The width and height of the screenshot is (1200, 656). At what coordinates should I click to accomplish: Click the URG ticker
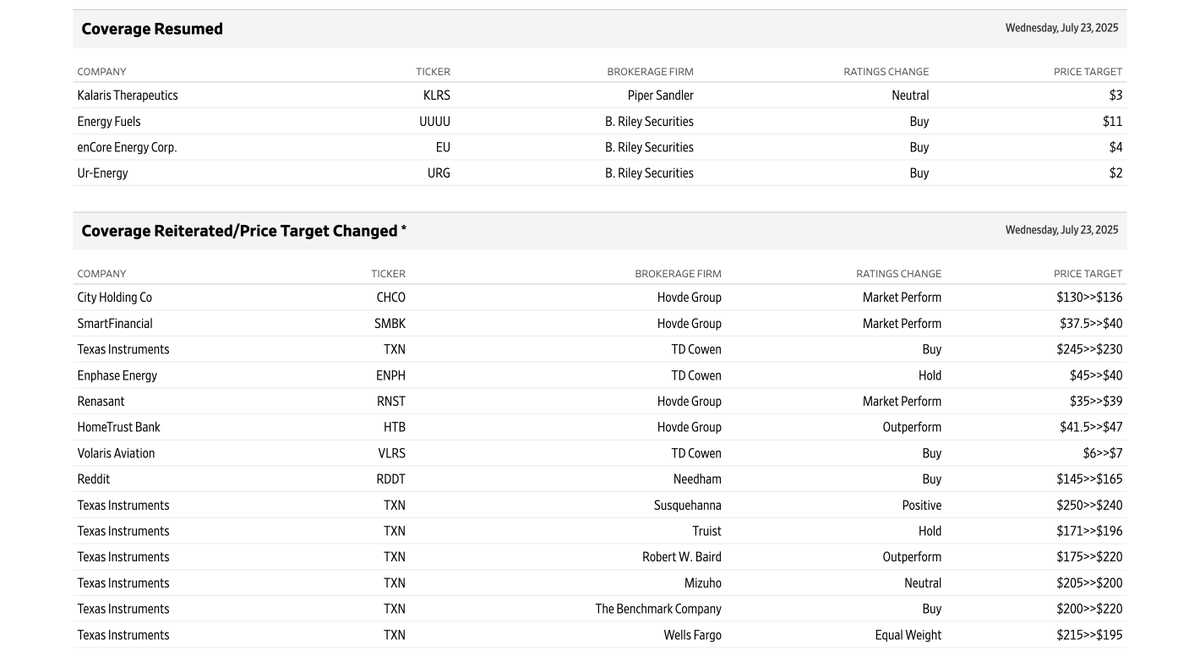(439, 173)
